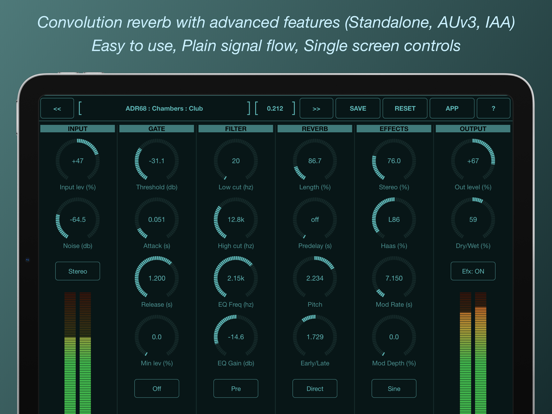Click the Early/Late knob showing 1.729
The image size is (552, 414).
315,337
